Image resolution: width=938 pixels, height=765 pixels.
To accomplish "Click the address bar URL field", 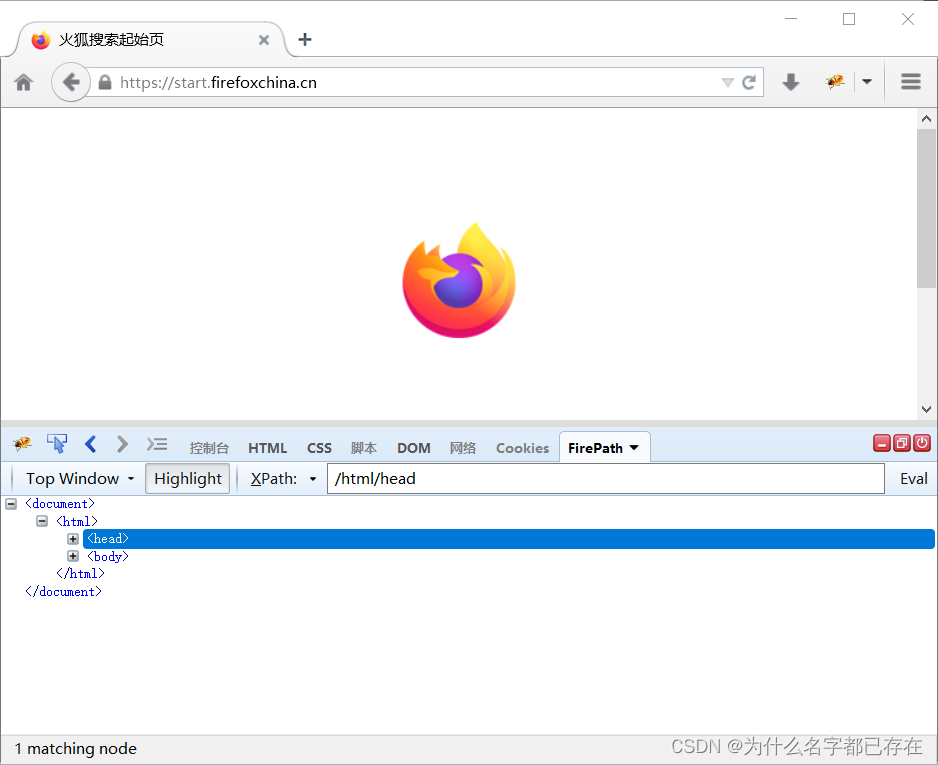I will pyautogui.click(x=419, y=83).
